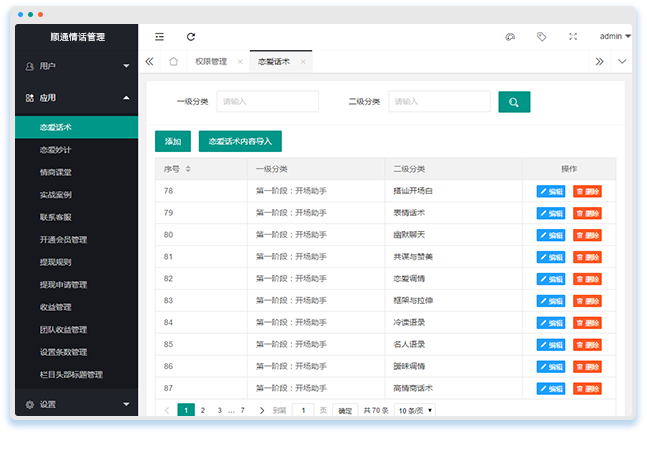Screen dimensions: 647x464
Task: Click the refresh icon in top bar
Action: [191, 37]
